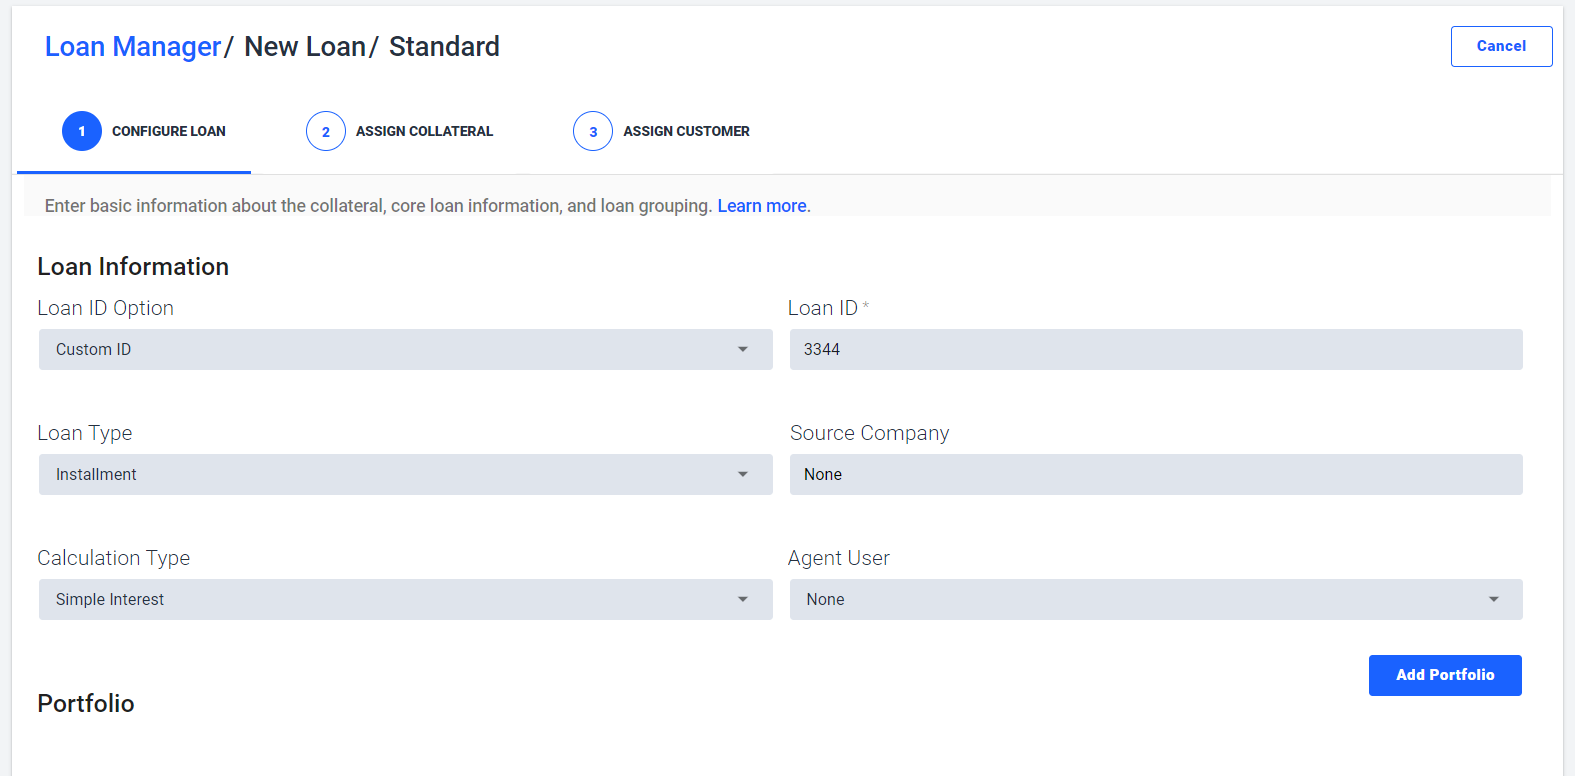
Task: Click the Calculation Type label
Action: pyautogui.click(x=113, y=558)
